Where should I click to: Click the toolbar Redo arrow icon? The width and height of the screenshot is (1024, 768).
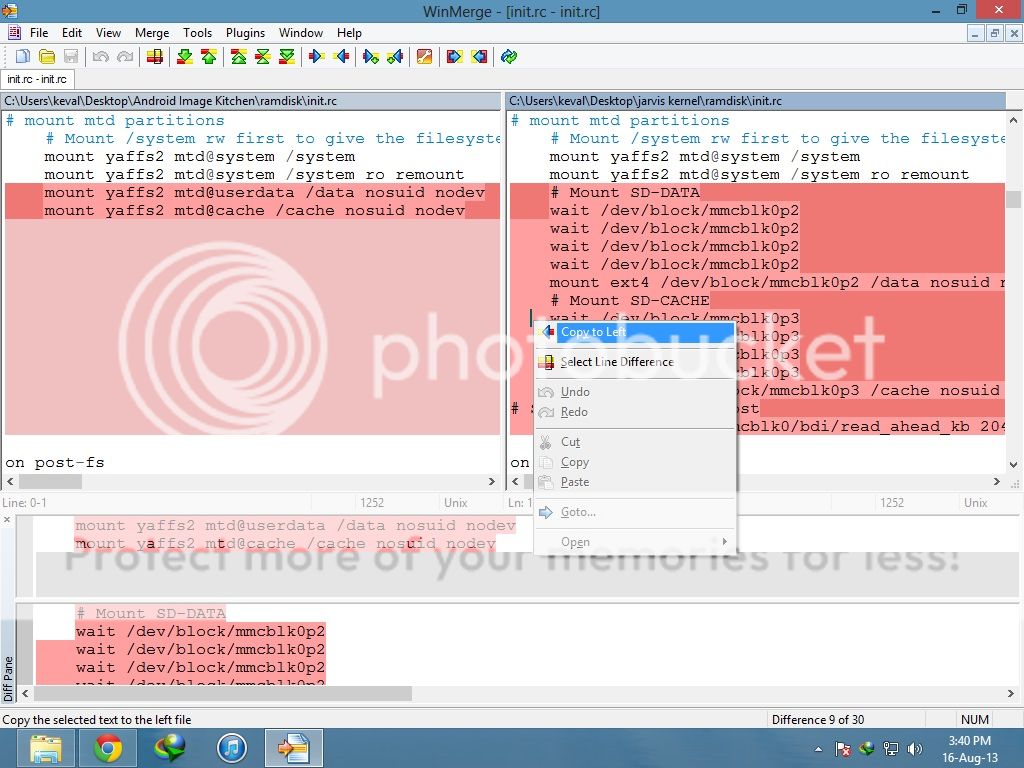coord(125,57)
